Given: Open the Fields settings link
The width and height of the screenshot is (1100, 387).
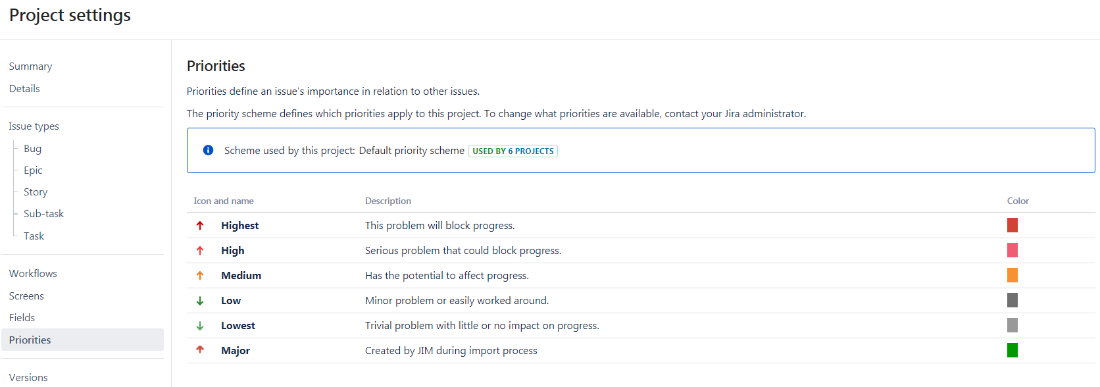Looking at the screenshot, I should (x=22, y=318).
